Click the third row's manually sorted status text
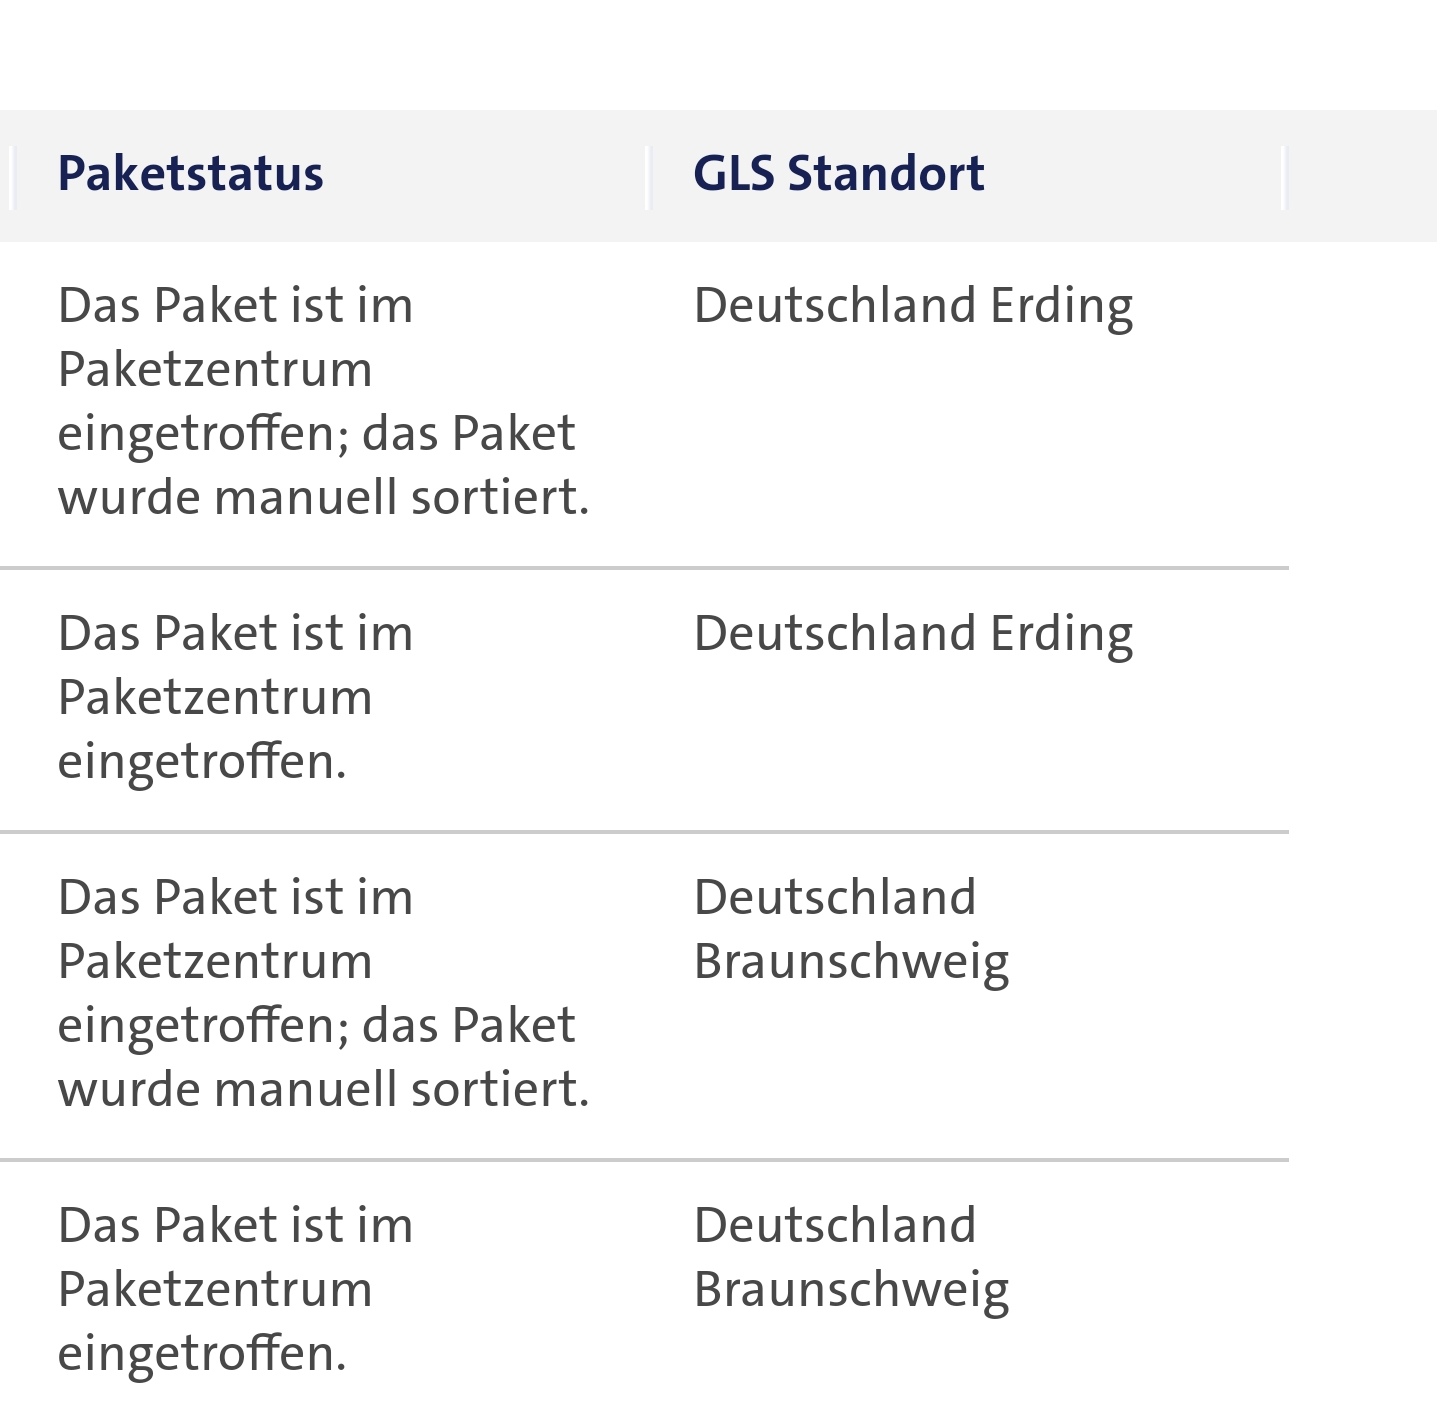Image resolution: width=1440 pixels, height=1403 pixels. pos(323,993)
